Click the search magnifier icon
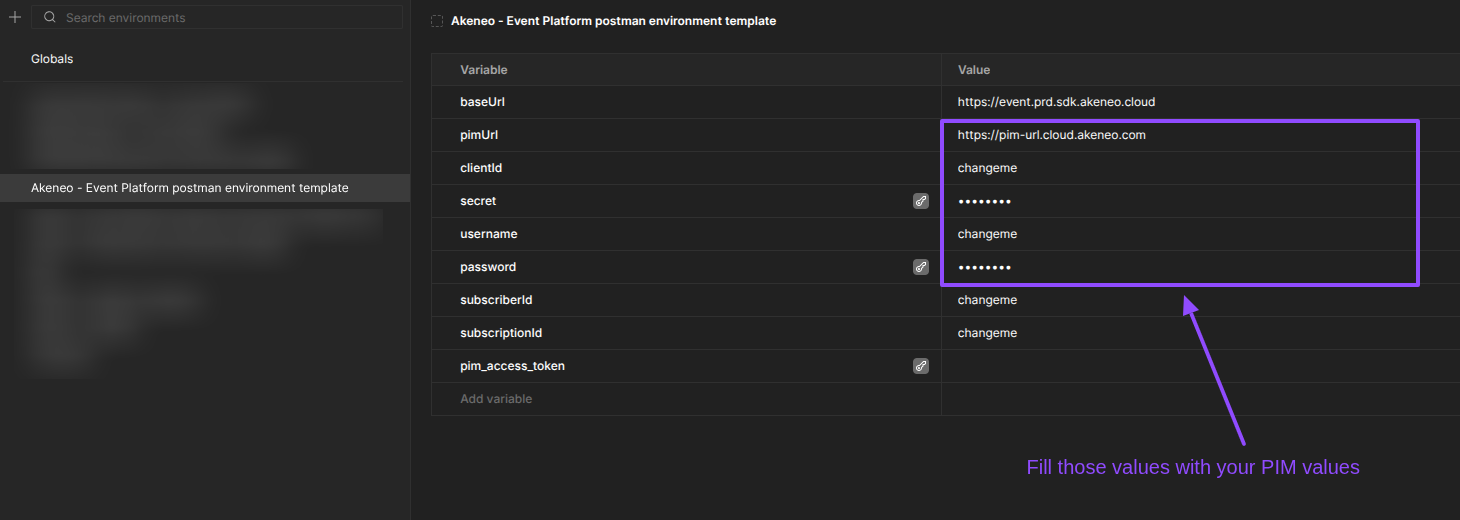1460x520 pixels. point(49,17)
